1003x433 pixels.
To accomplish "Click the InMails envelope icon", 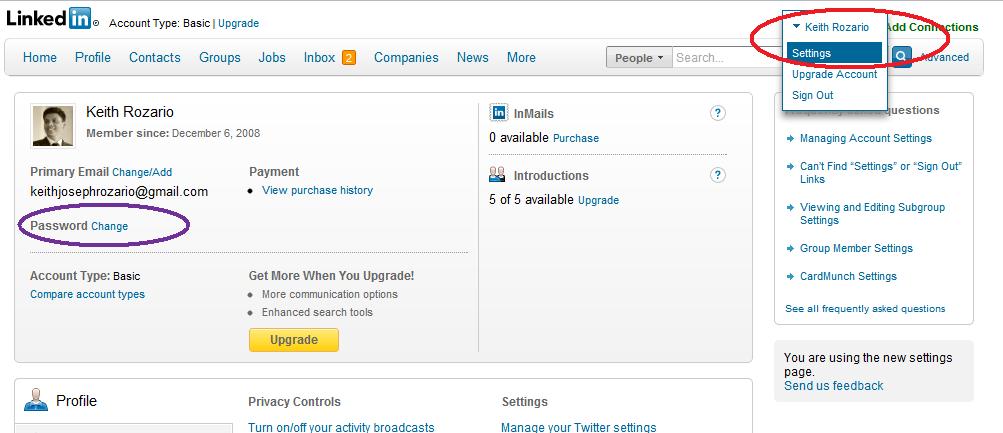I will [498, 113].
